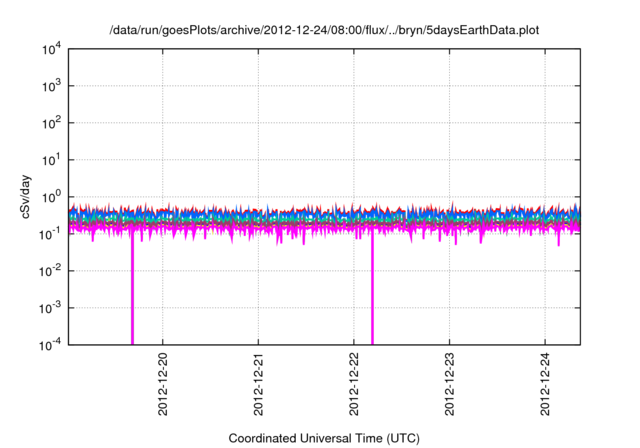Click the 10^1 y-axis tick label

click(52, 160)
